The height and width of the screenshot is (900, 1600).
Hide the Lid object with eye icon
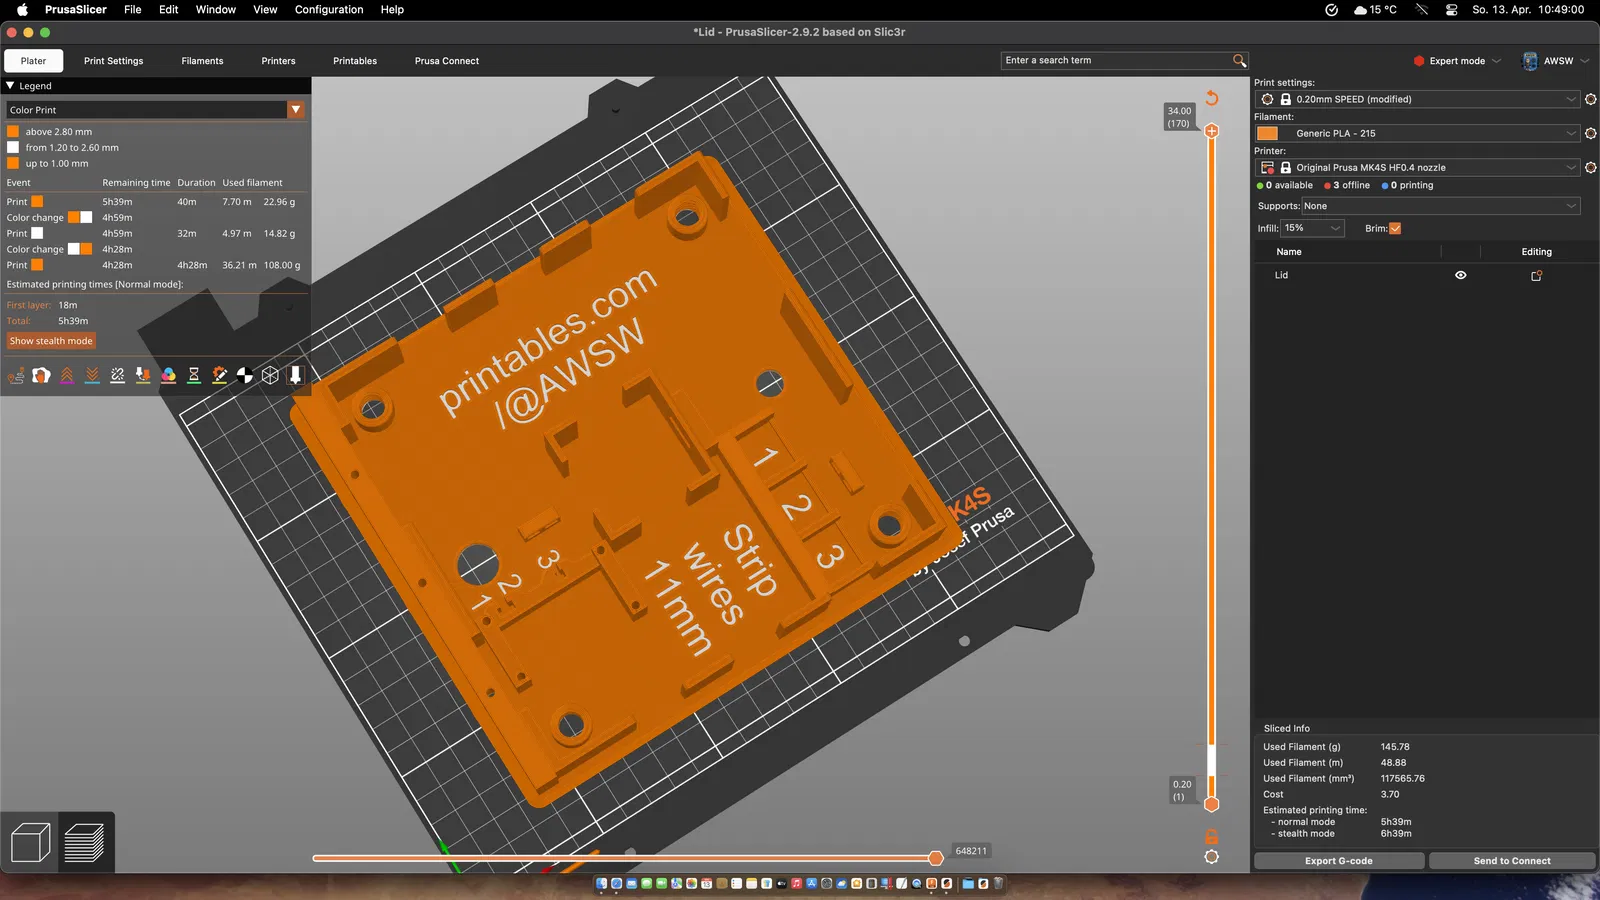coord(1460,275)
